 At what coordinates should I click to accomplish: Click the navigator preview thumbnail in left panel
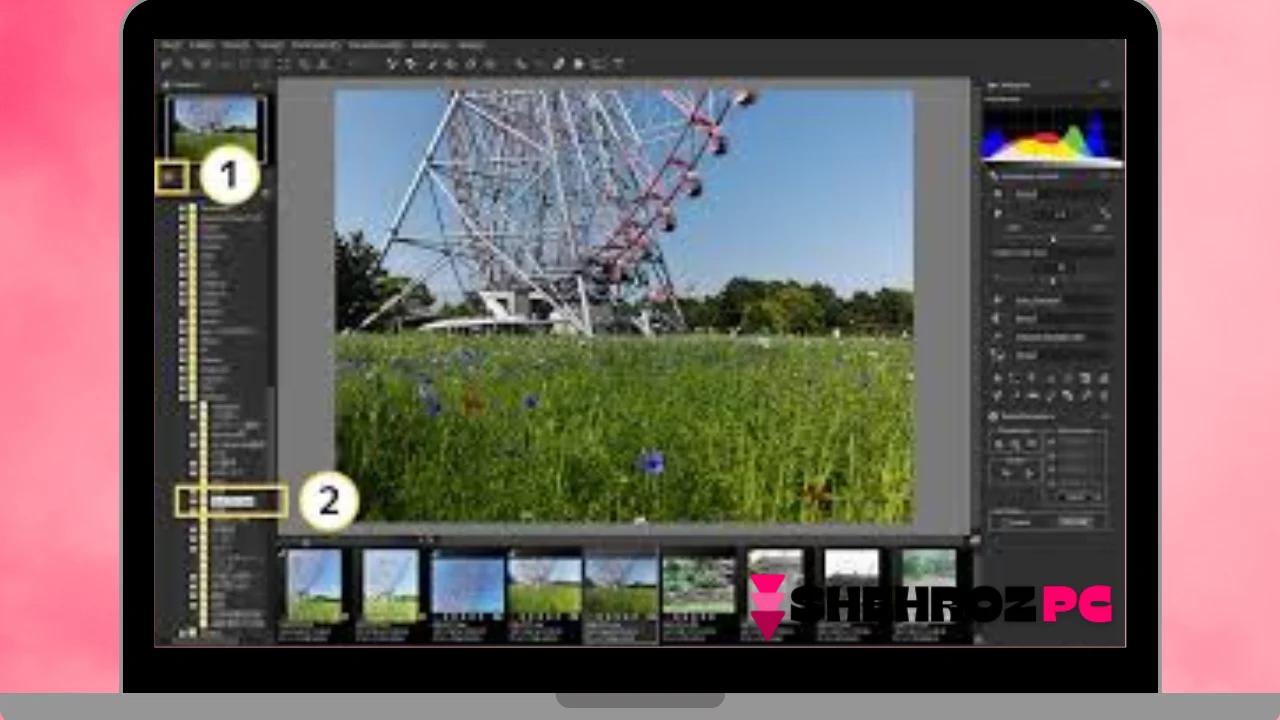tap(215, 128)
